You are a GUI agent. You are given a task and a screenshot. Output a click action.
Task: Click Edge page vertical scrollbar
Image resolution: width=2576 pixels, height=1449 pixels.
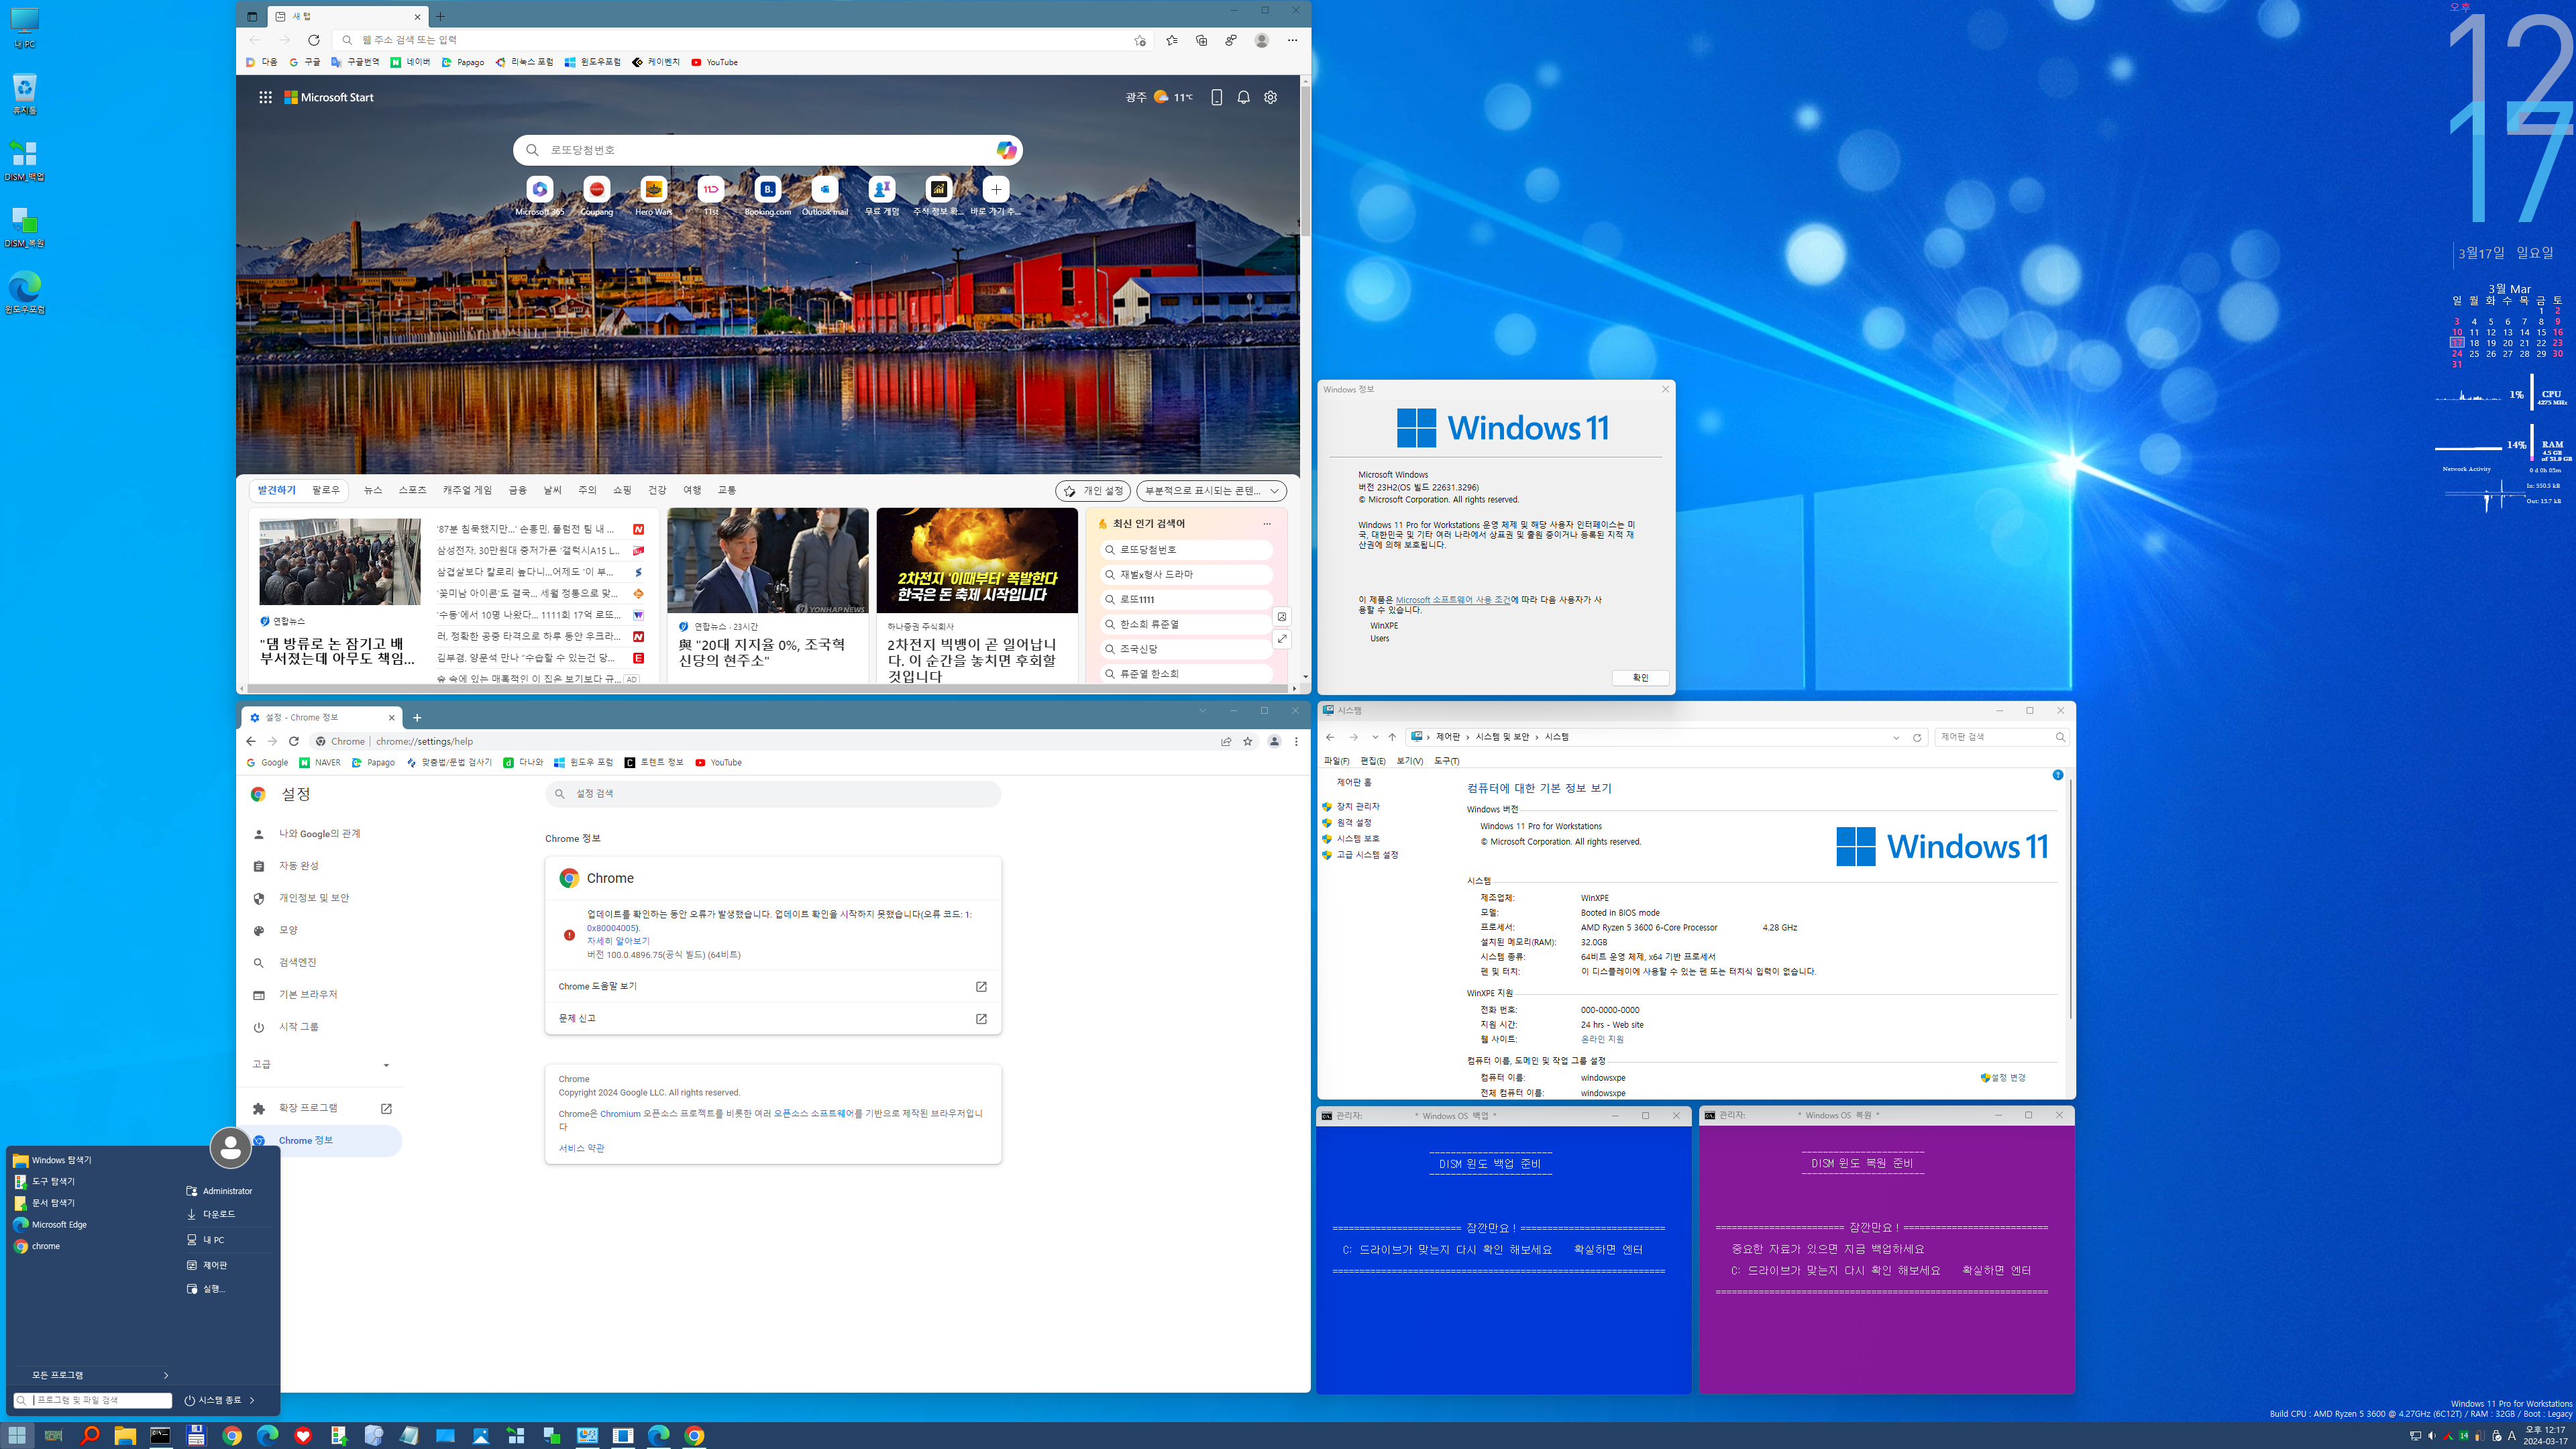click(x=1304, y=160)
